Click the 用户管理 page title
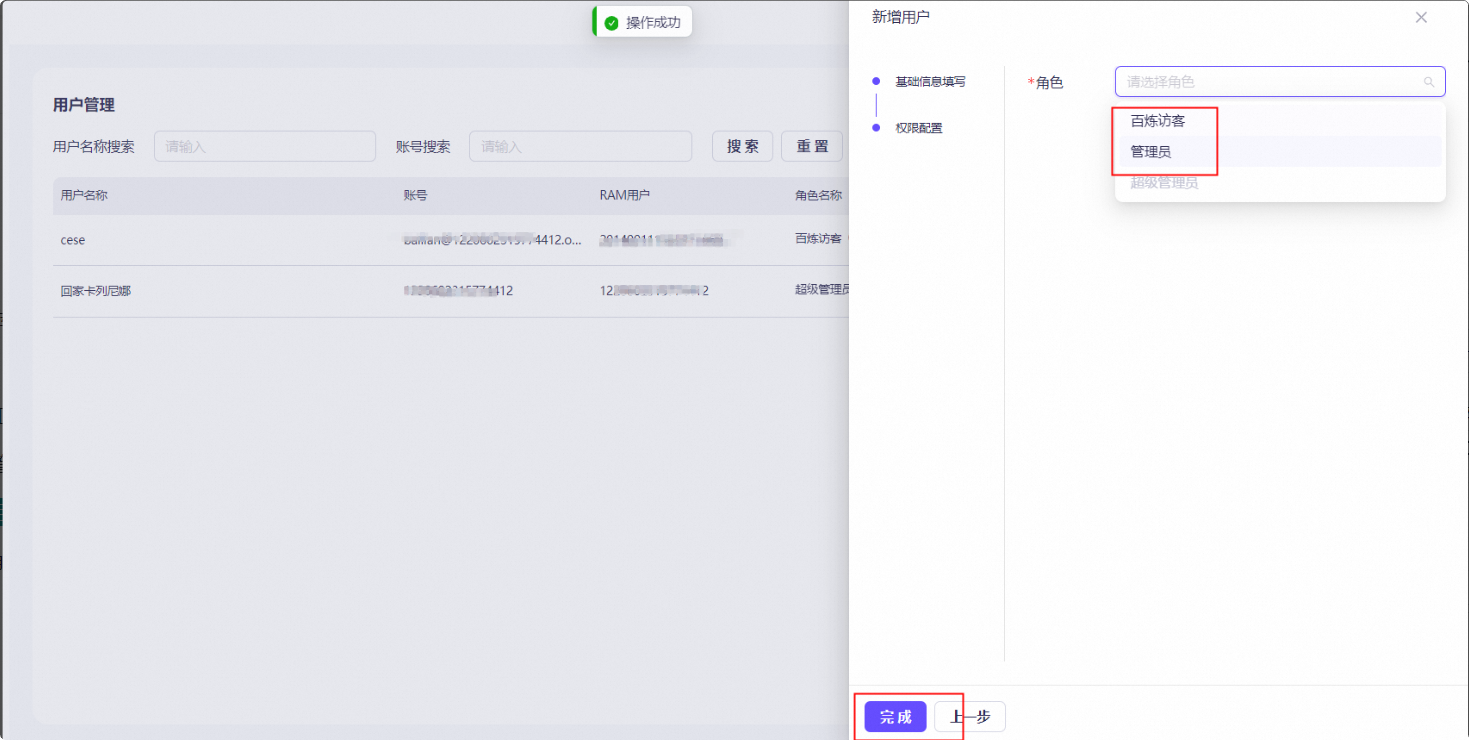Image resolution: width=1469 pixels, height=740 pixels. pos(84,105)
